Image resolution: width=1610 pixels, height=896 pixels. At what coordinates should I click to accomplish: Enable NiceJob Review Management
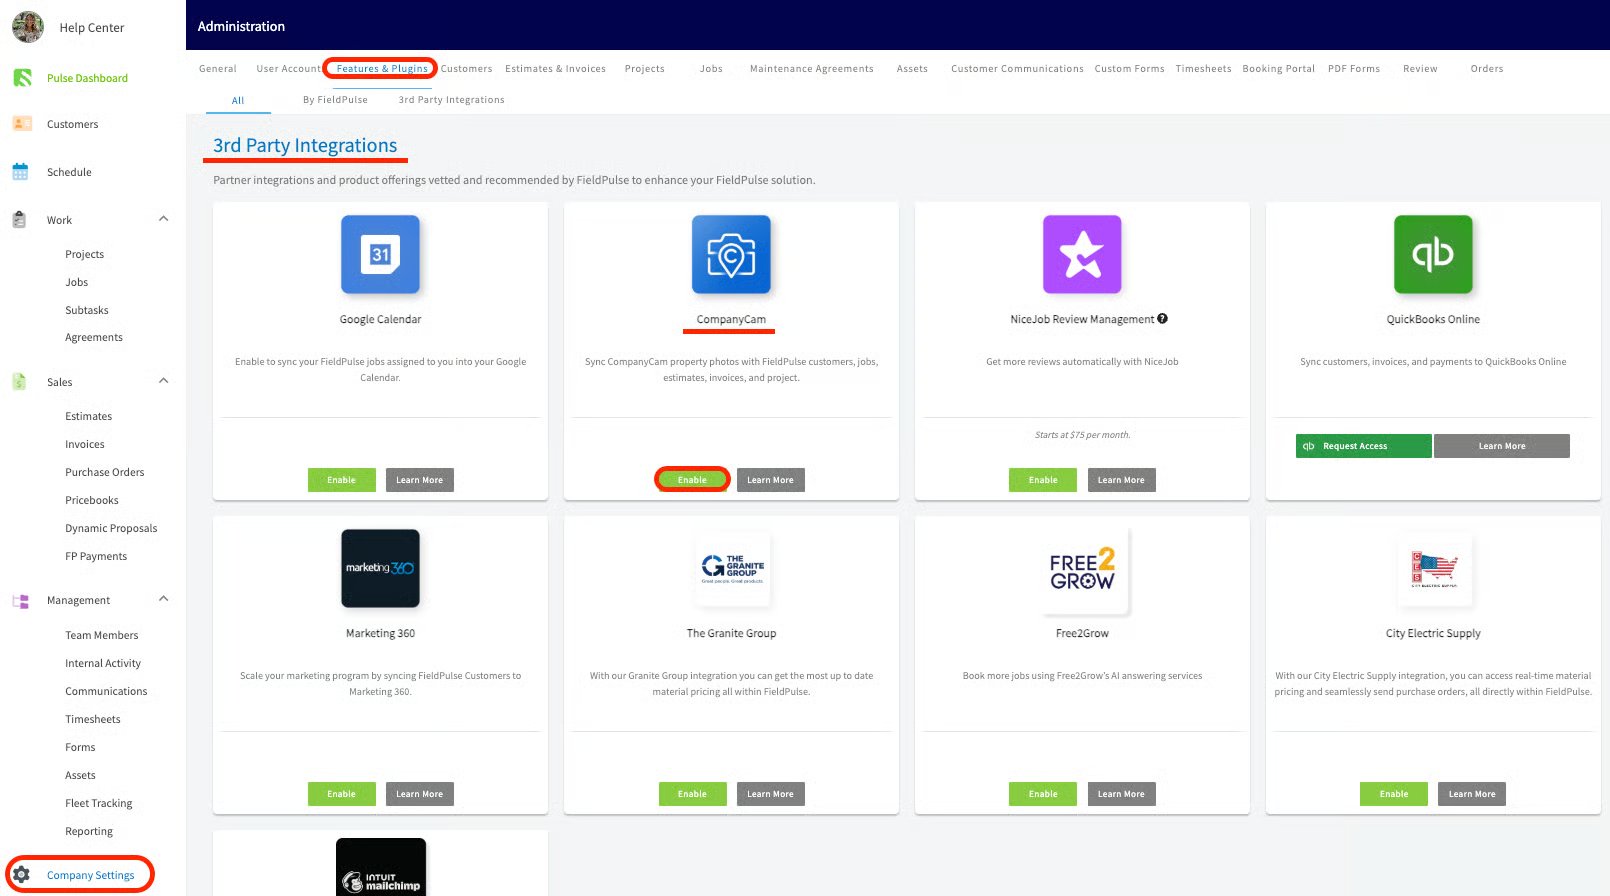[1043, 480]
